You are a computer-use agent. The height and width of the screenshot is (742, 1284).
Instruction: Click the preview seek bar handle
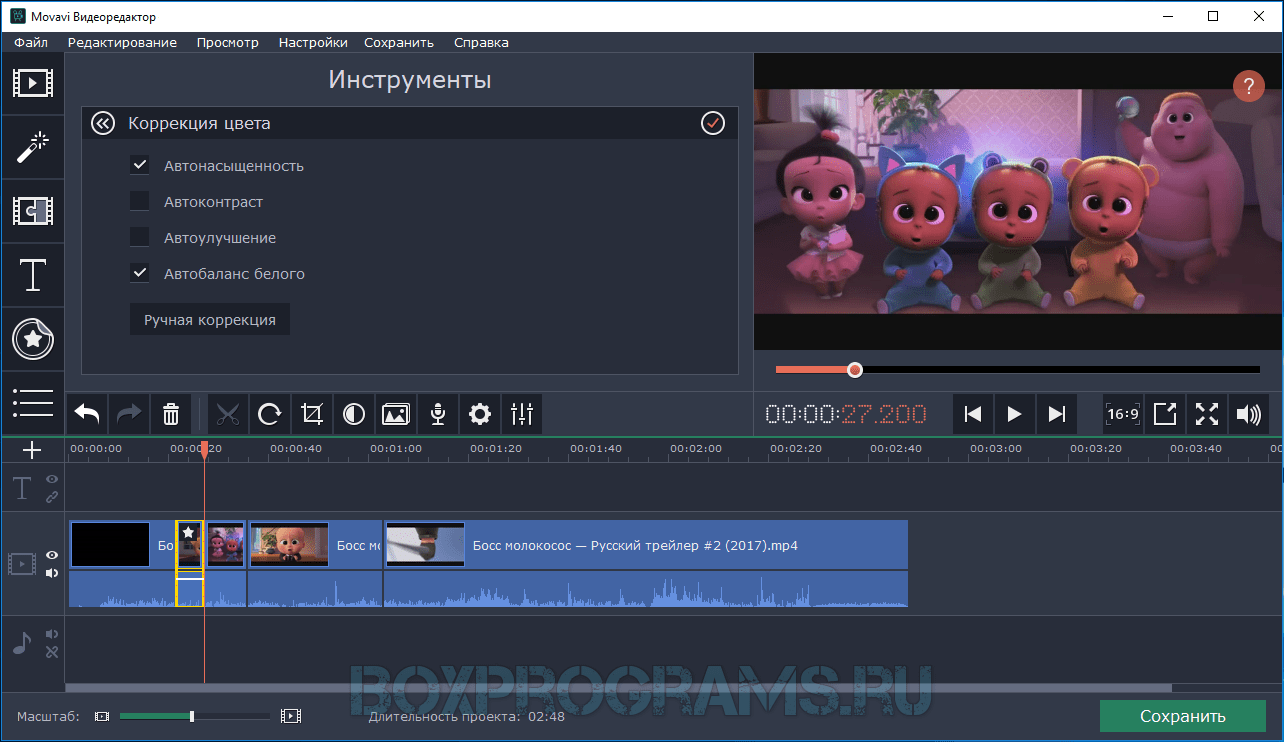click(x=855, y=370)
